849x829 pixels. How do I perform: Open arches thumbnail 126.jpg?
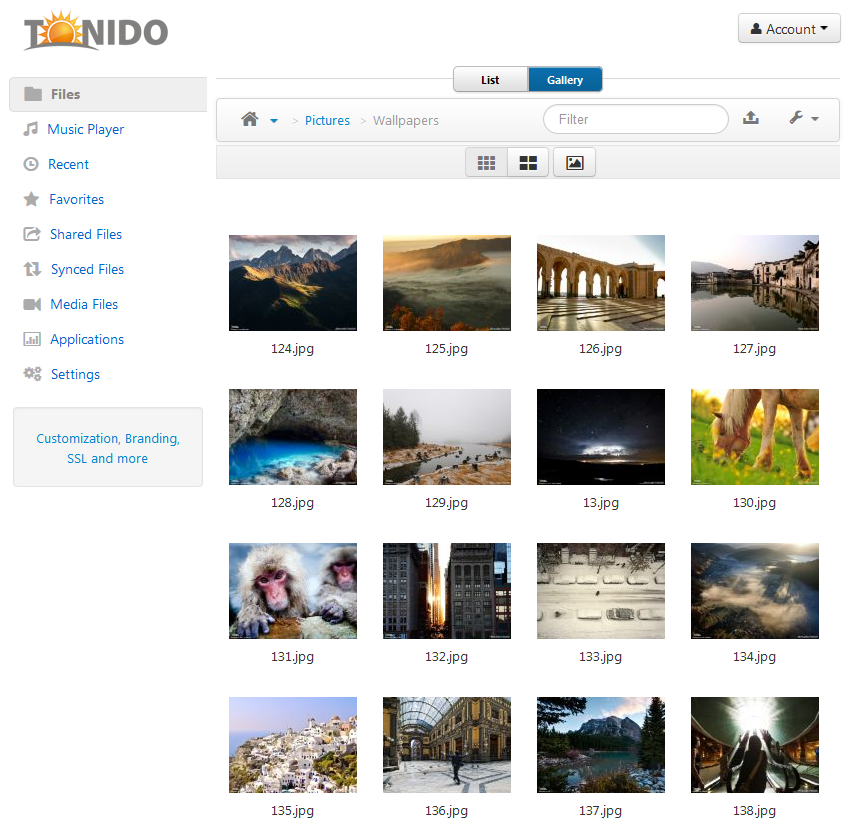pyautogui.click(x=601, y=283)
